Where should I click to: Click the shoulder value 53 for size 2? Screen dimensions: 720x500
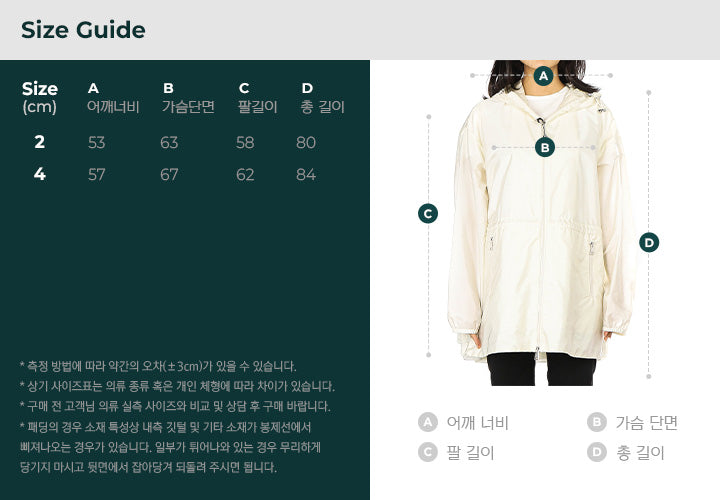pyautogui.click(x=96, y=142)
